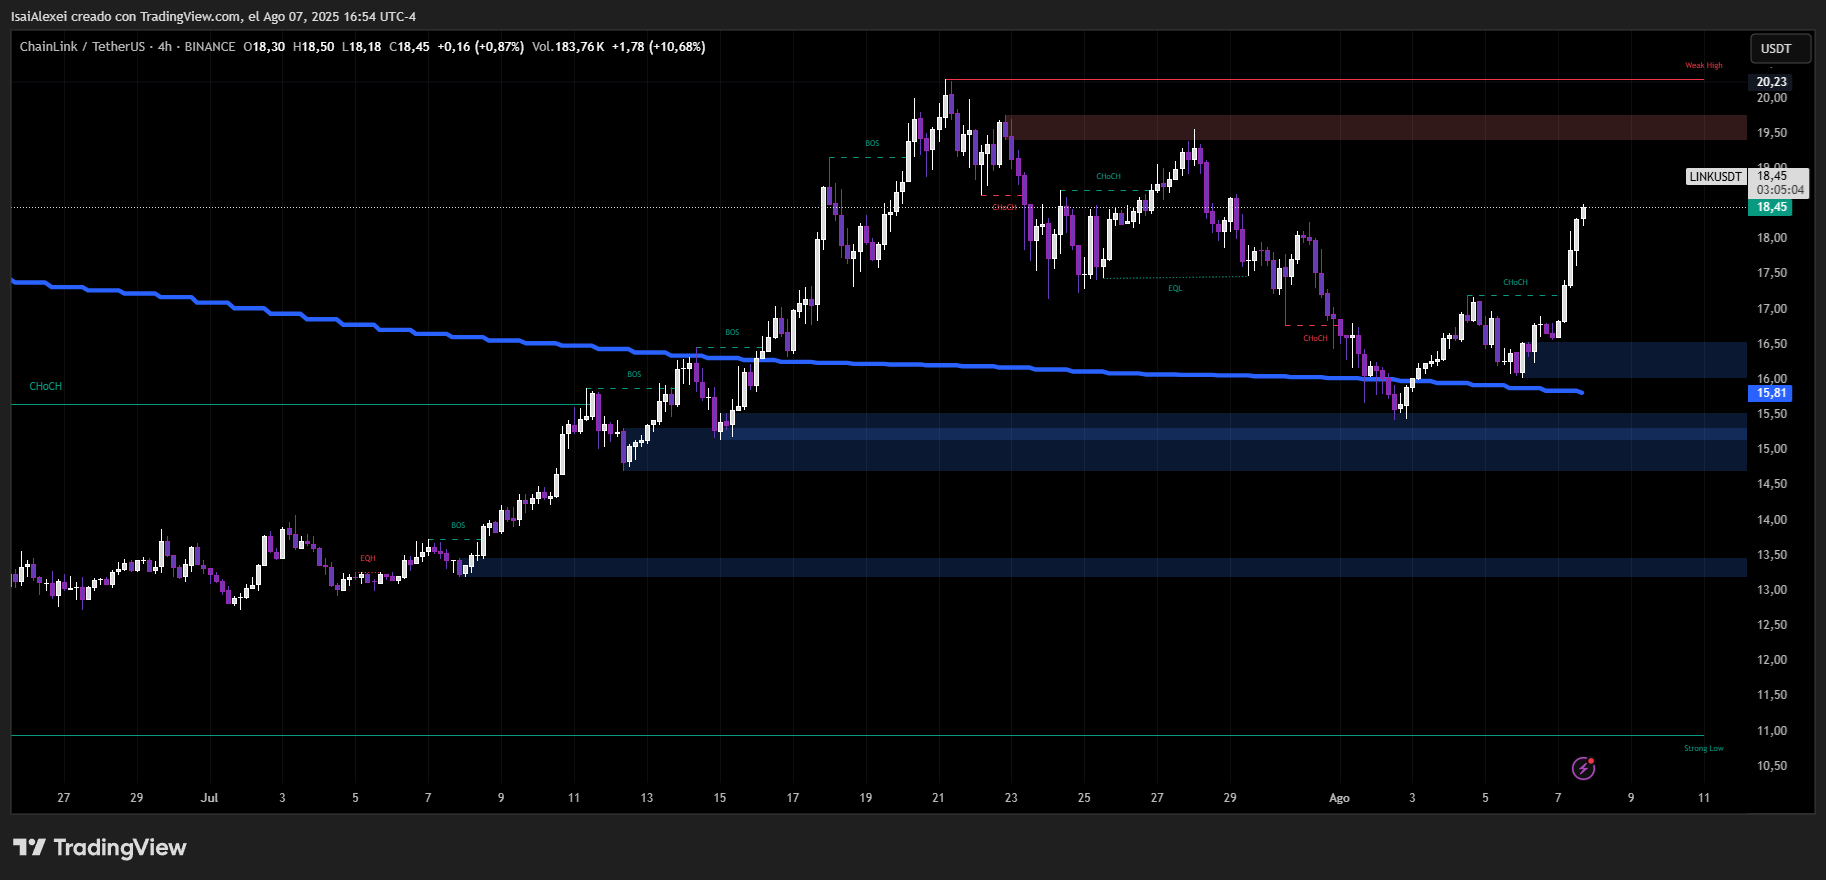Screen dimensions: 1826x880
Task: Click the Vol. 183,76K legend value
Action: click(x=568, y=47)
